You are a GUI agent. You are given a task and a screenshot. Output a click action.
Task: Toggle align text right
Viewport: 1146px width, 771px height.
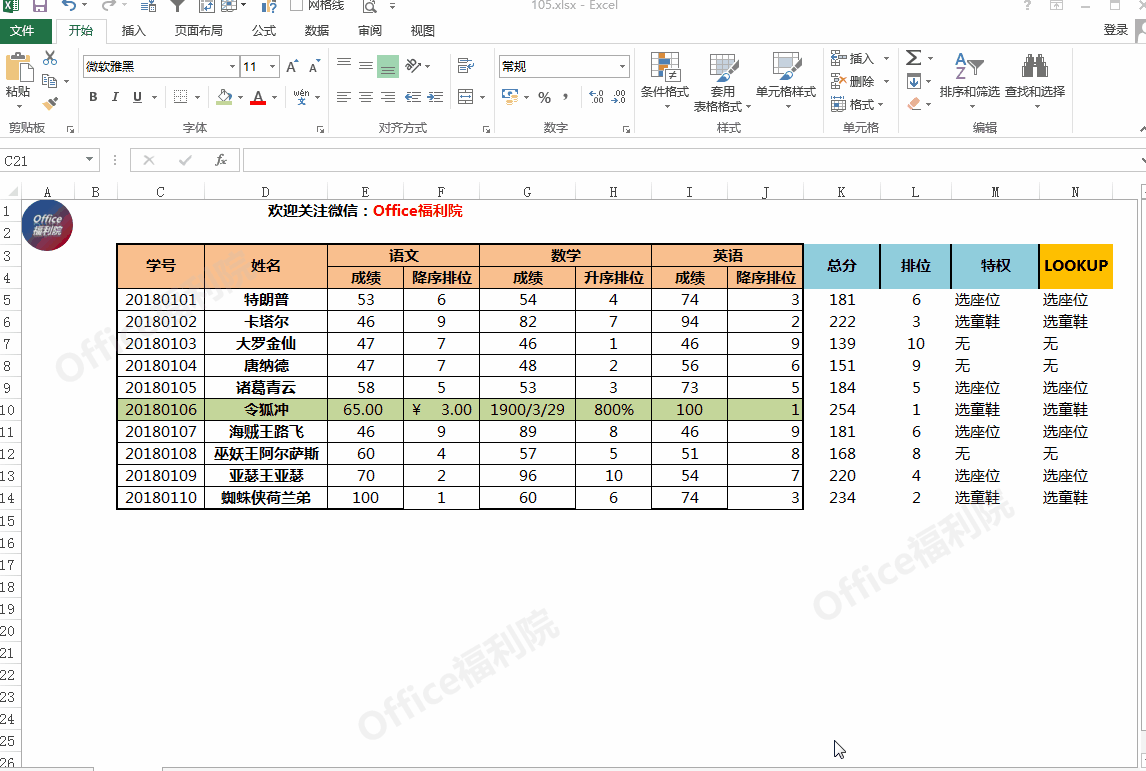388,96
